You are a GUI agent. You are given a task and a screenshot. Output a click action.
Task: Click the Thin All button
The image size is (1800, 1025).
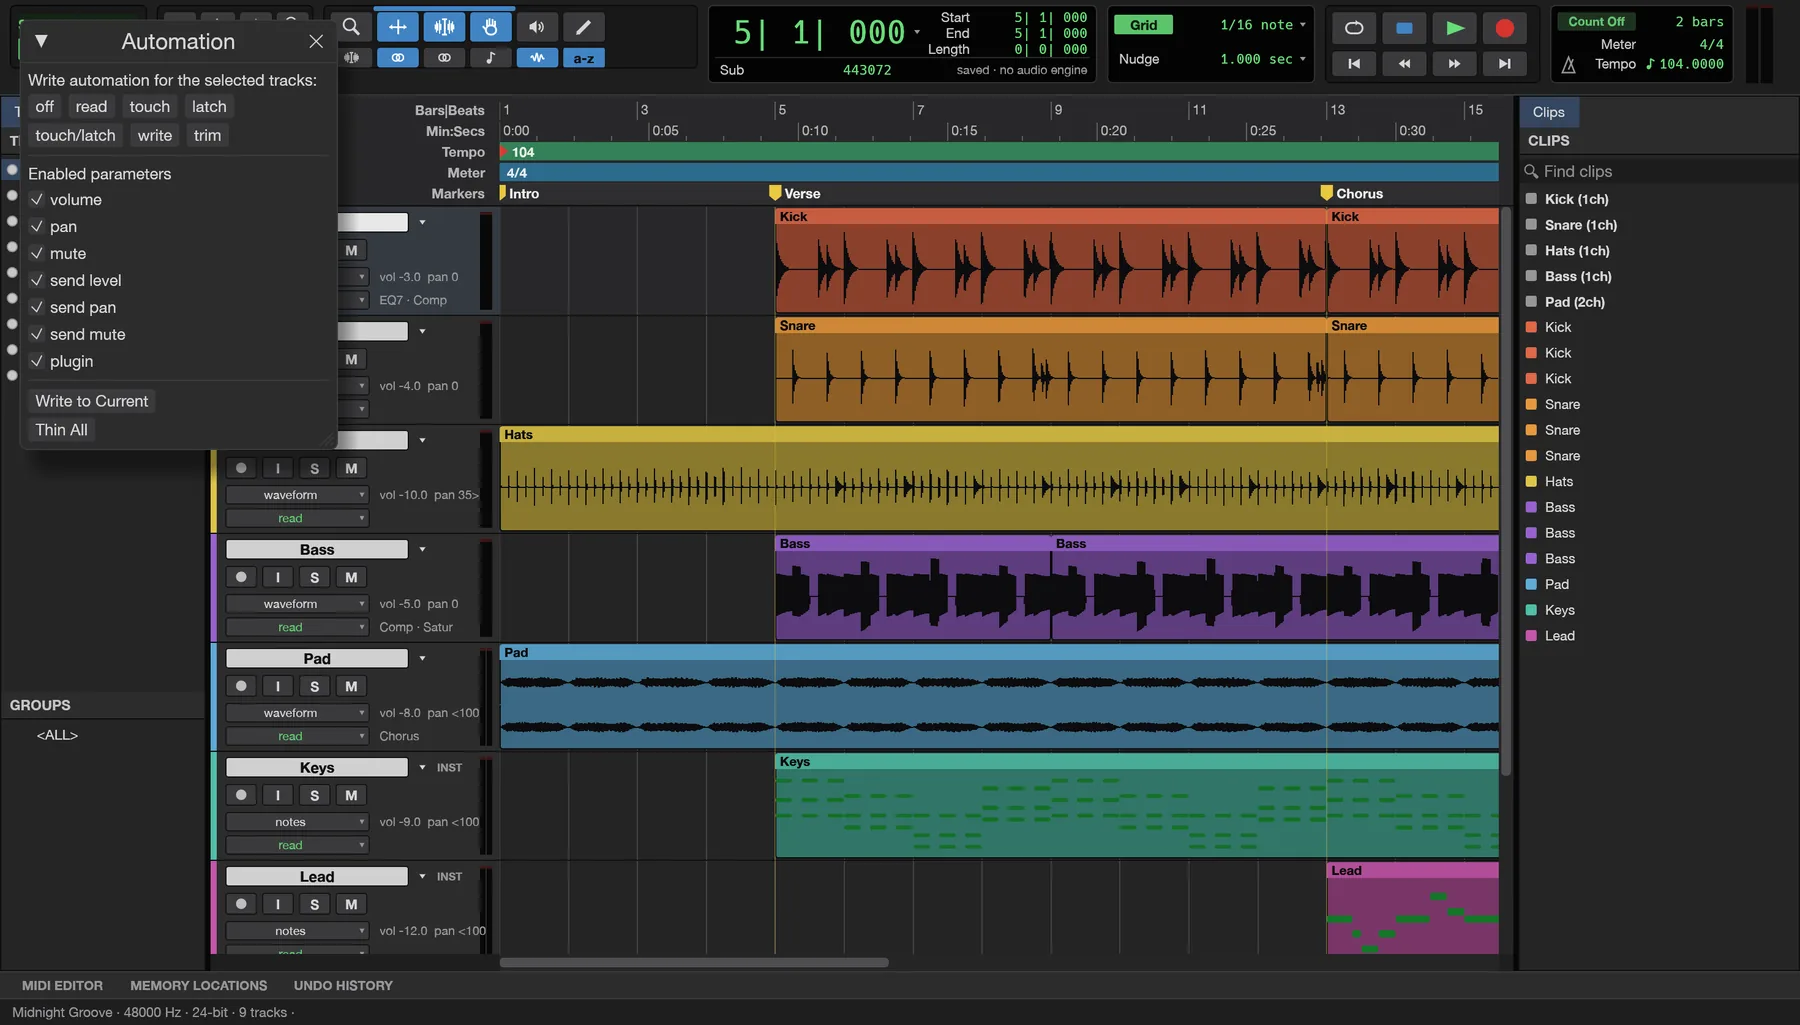(62, 430)
